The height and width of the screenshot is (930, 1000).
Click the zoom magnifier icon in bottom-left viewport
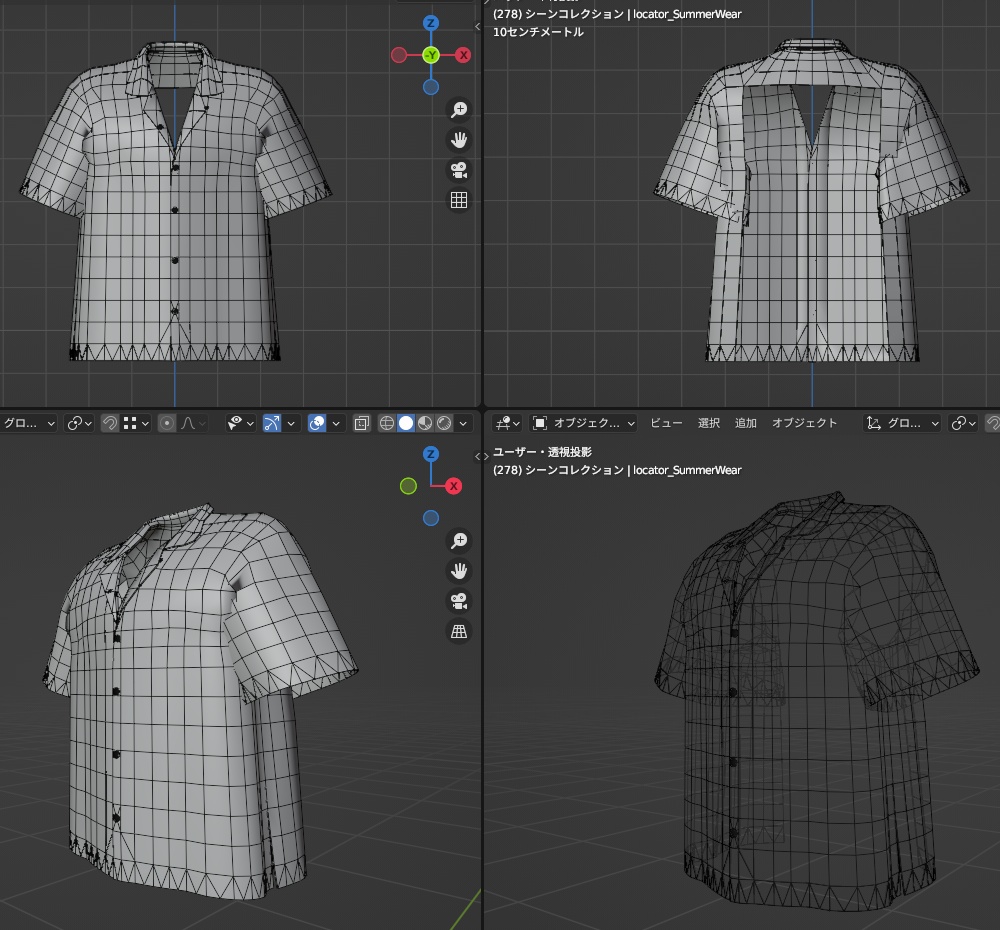click(x=459, y=541)
